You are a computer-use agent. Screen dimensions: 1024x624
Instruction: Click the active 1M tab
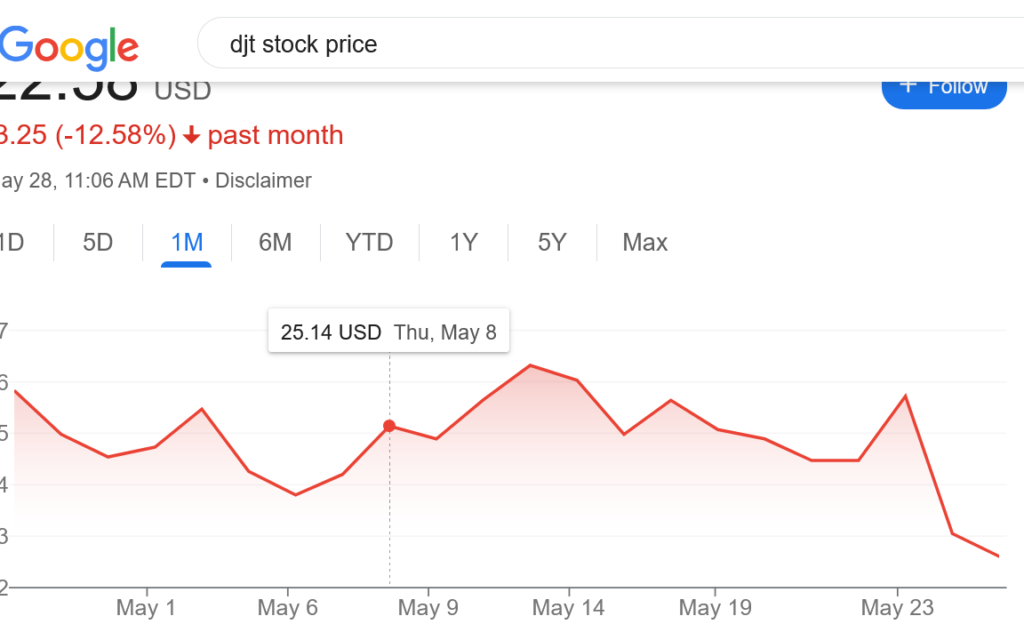click(x=187, y=242)
